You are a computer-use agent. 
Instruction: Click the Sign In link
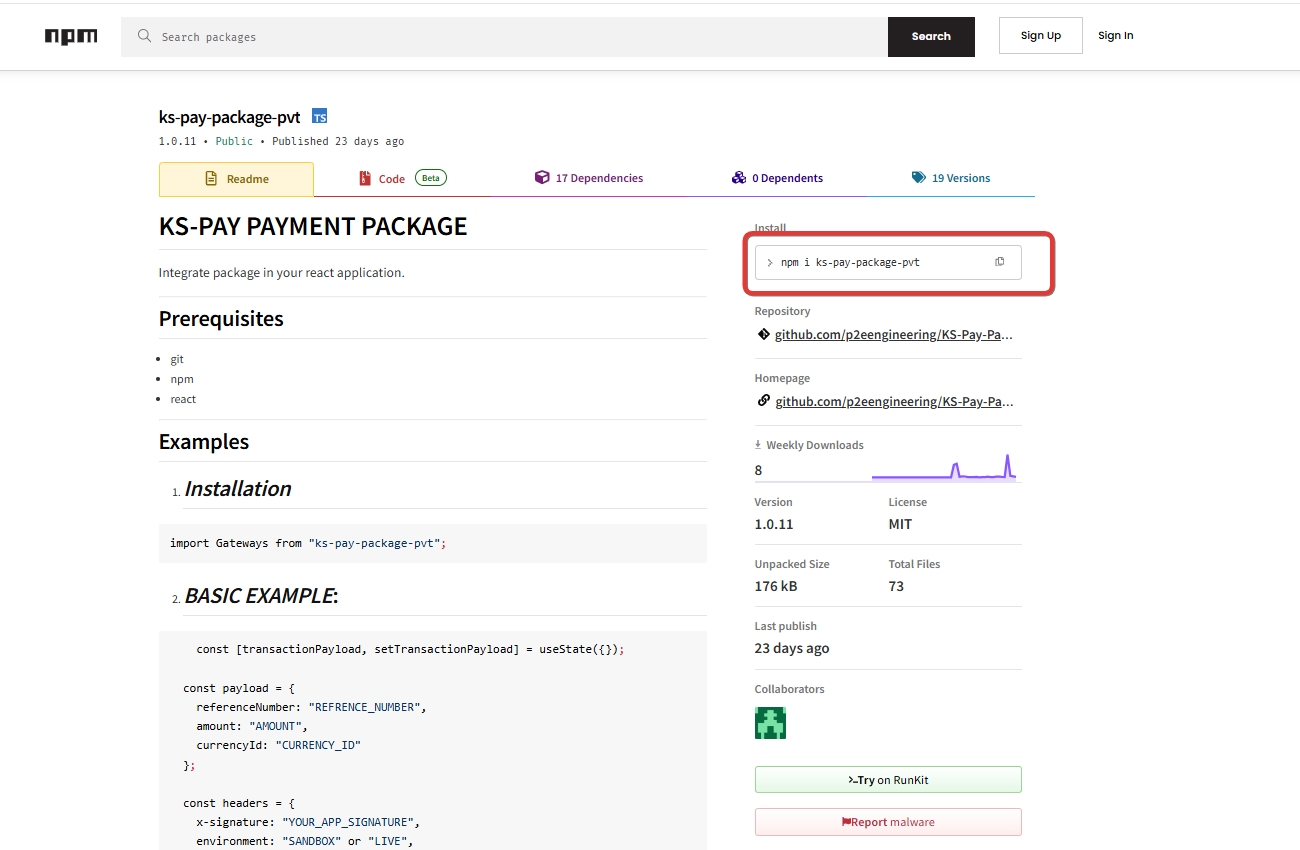pos(1115,36)
